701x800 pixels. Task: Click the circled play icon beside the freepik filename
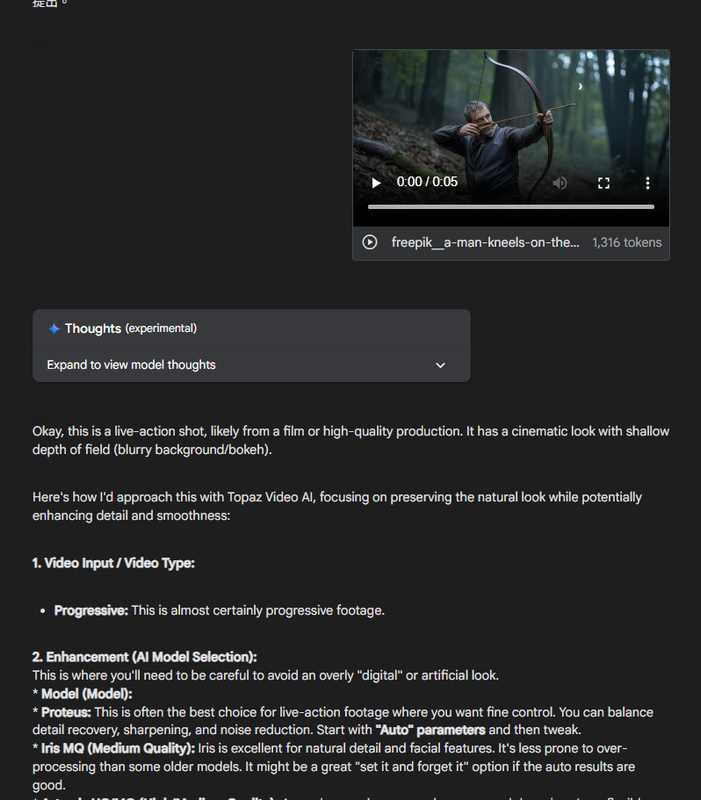[x=370, y=242]
